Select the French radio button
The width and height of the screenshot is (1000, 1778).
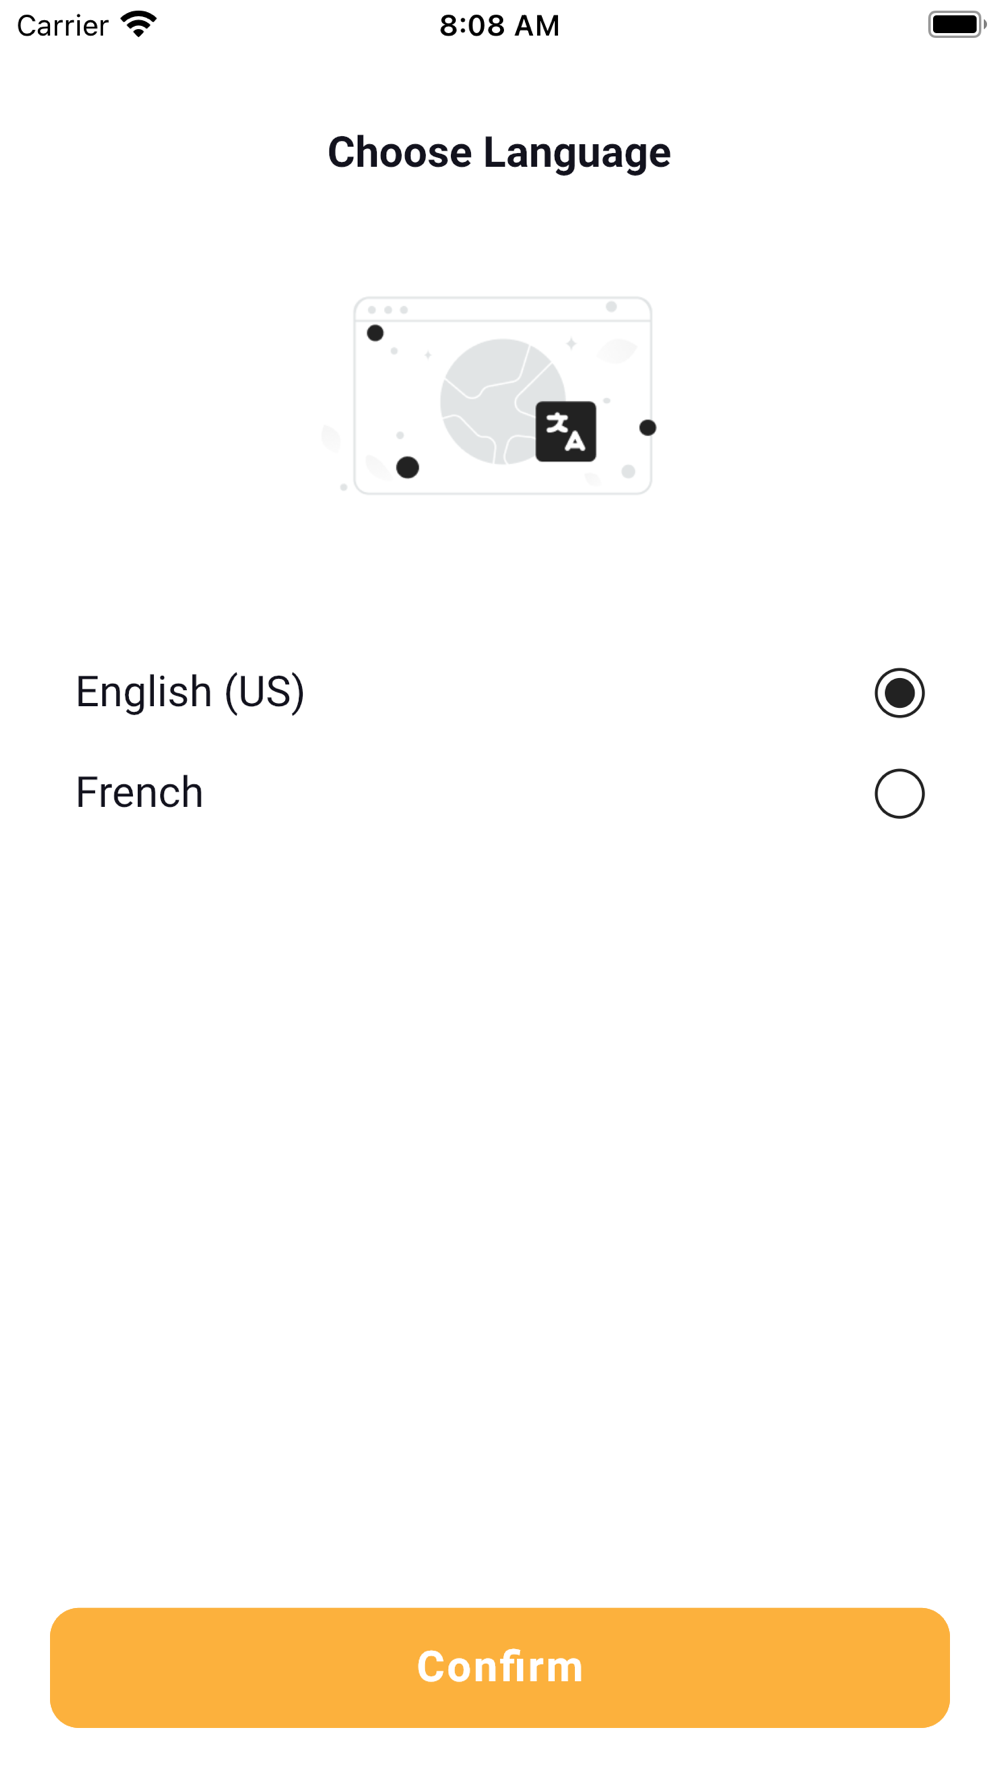point(899,793)
